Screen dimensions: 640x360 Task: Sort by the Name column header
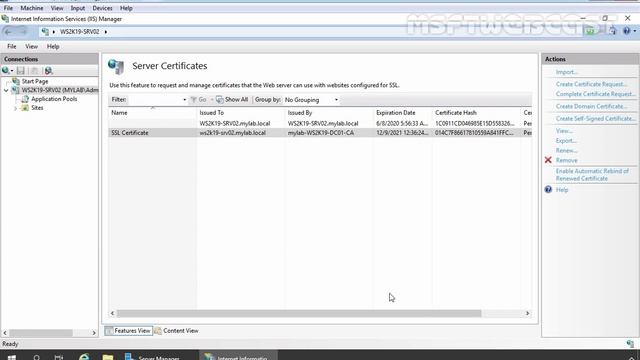(152, 113)
